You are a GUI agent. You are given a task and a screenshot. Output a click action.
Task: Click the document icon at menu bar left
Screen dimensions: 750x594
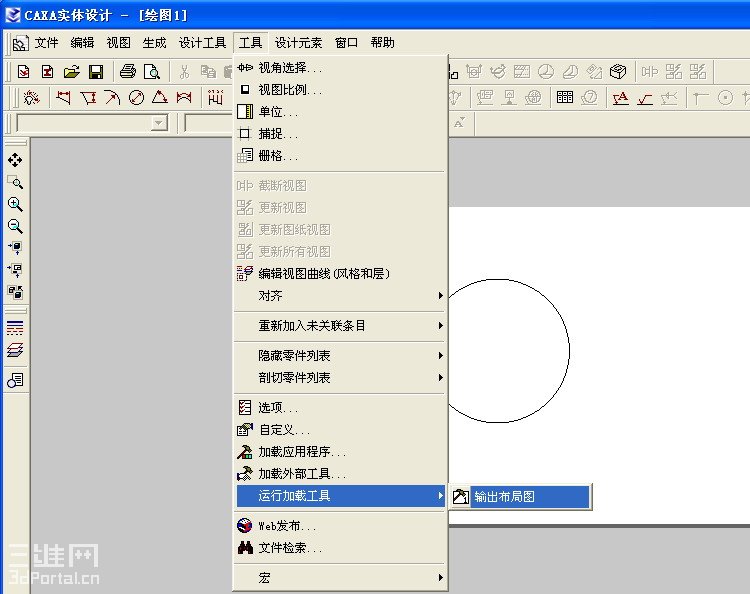20,43
